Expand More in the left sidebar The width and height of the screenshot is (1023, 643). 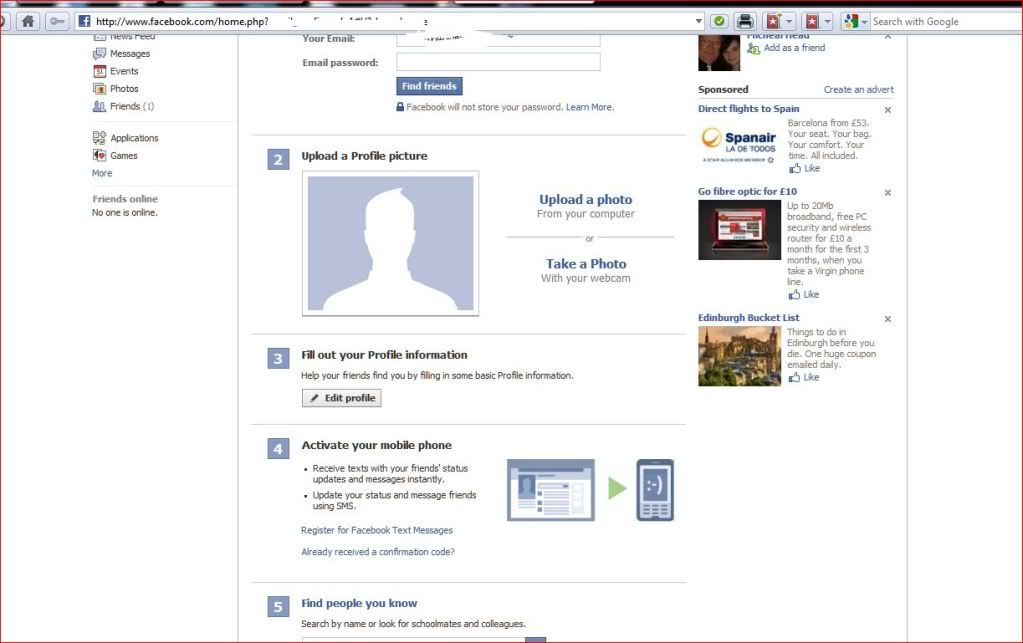point(102,173)
